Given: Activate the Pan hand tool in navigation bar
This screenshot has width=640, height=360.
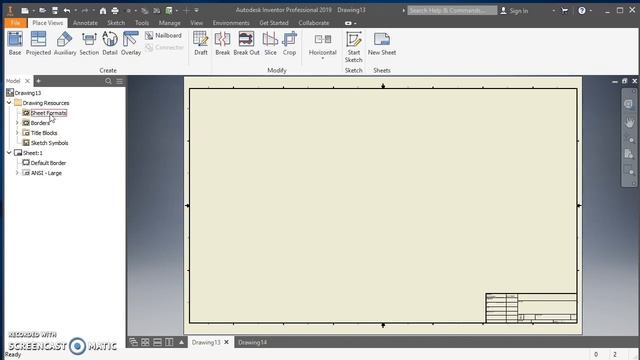Looking at the screenshot, I should (629, 122).
